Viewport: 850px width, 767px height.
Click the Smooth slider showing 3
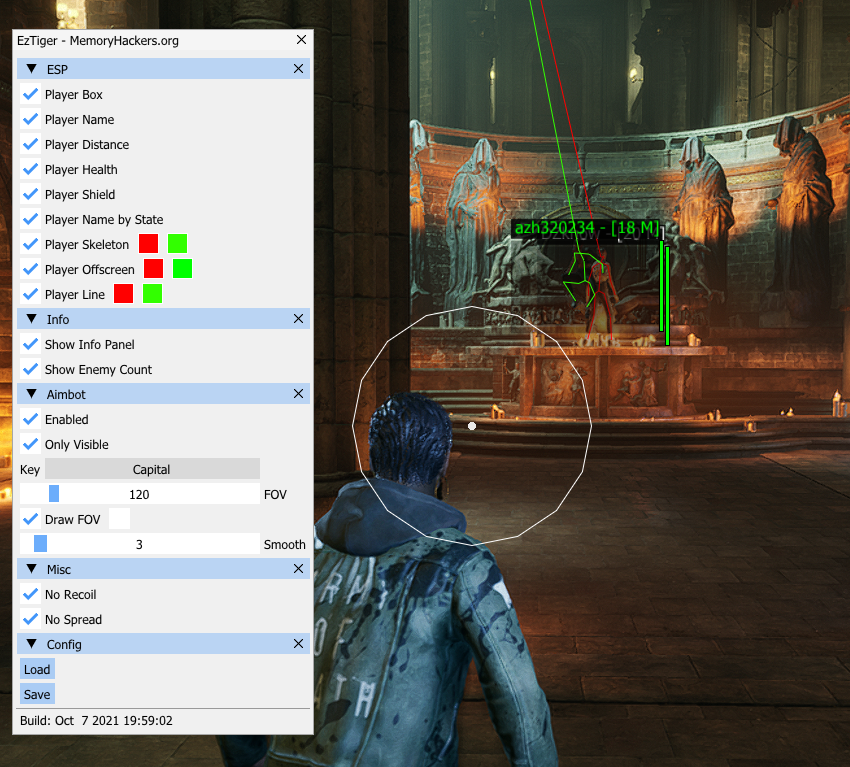(140, 544)
